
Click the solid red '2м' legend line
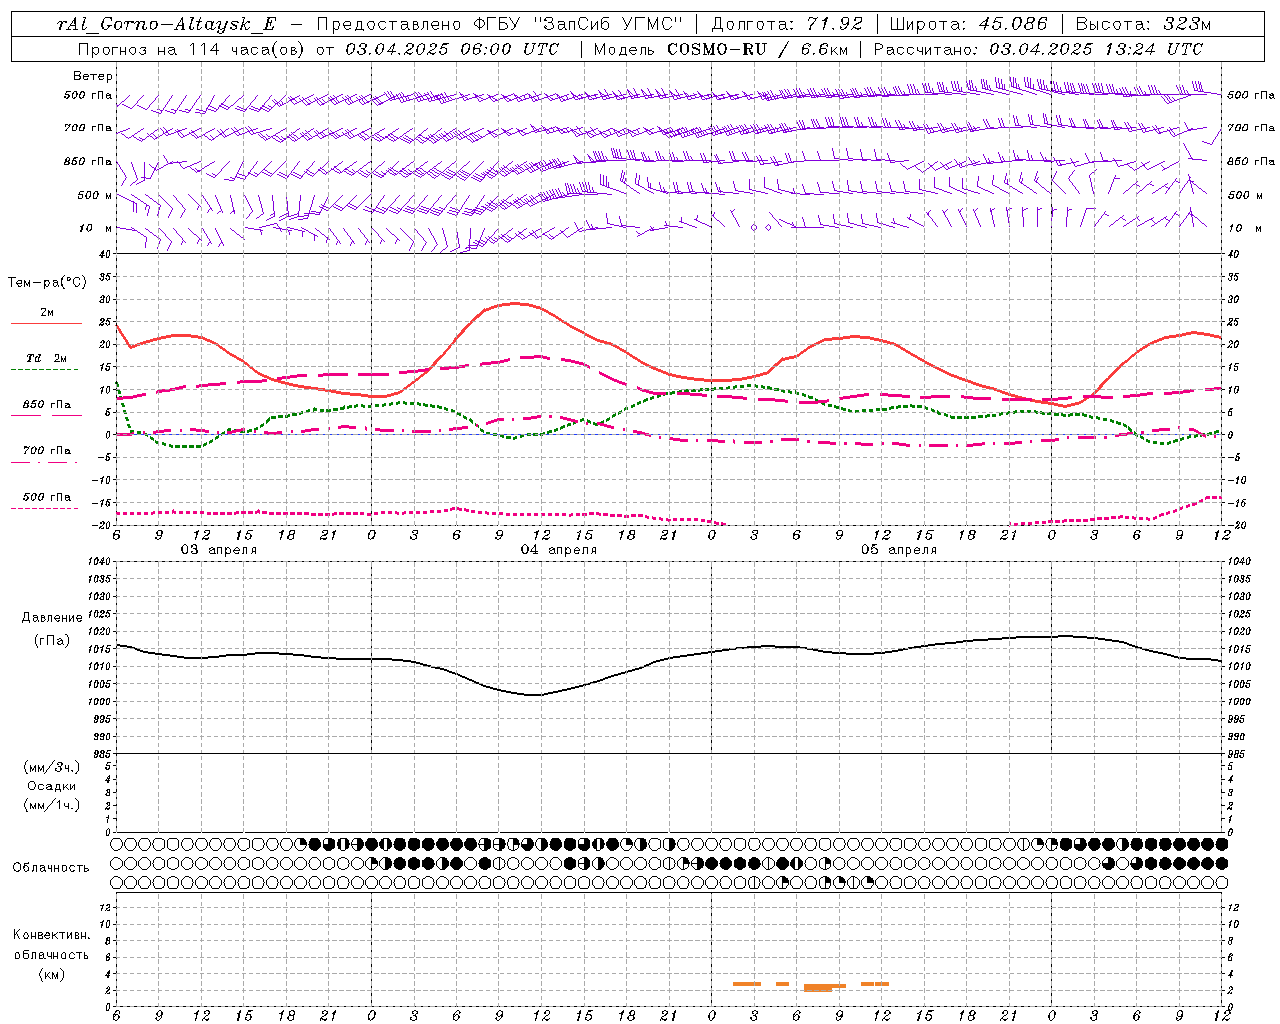(x=46, y=324)
